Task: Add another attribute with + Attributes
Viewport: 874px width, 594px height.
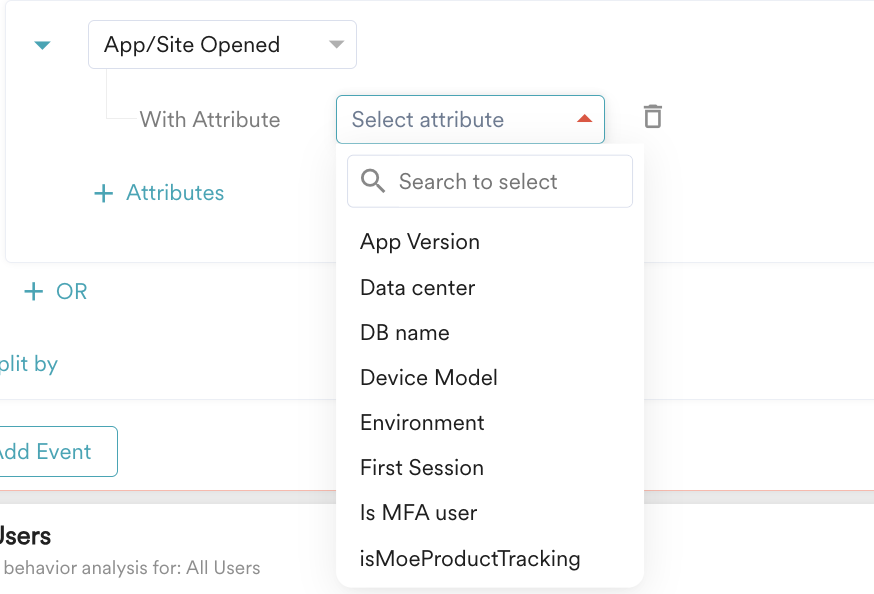Action: 174,193
